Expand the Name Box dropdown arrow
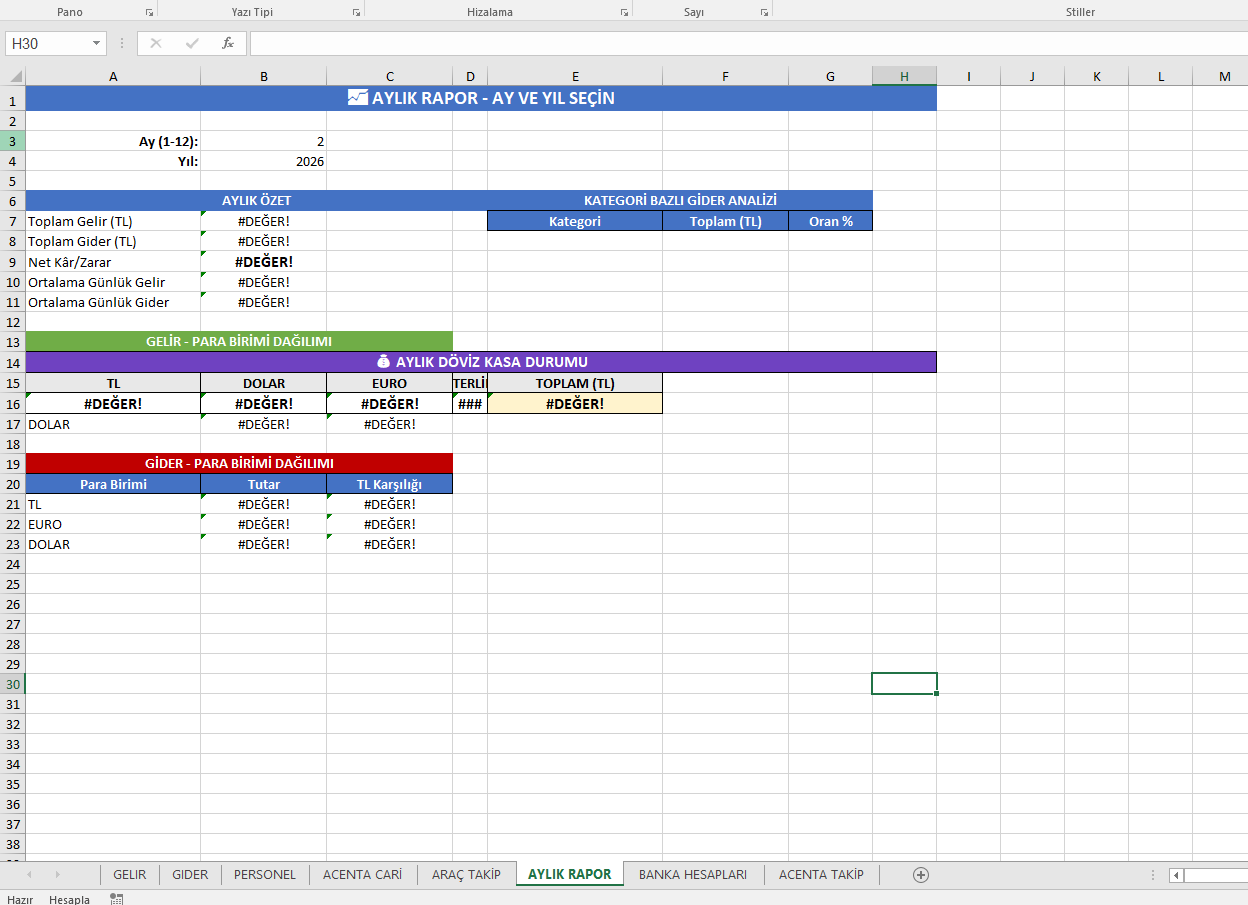 tap(97, 43)
